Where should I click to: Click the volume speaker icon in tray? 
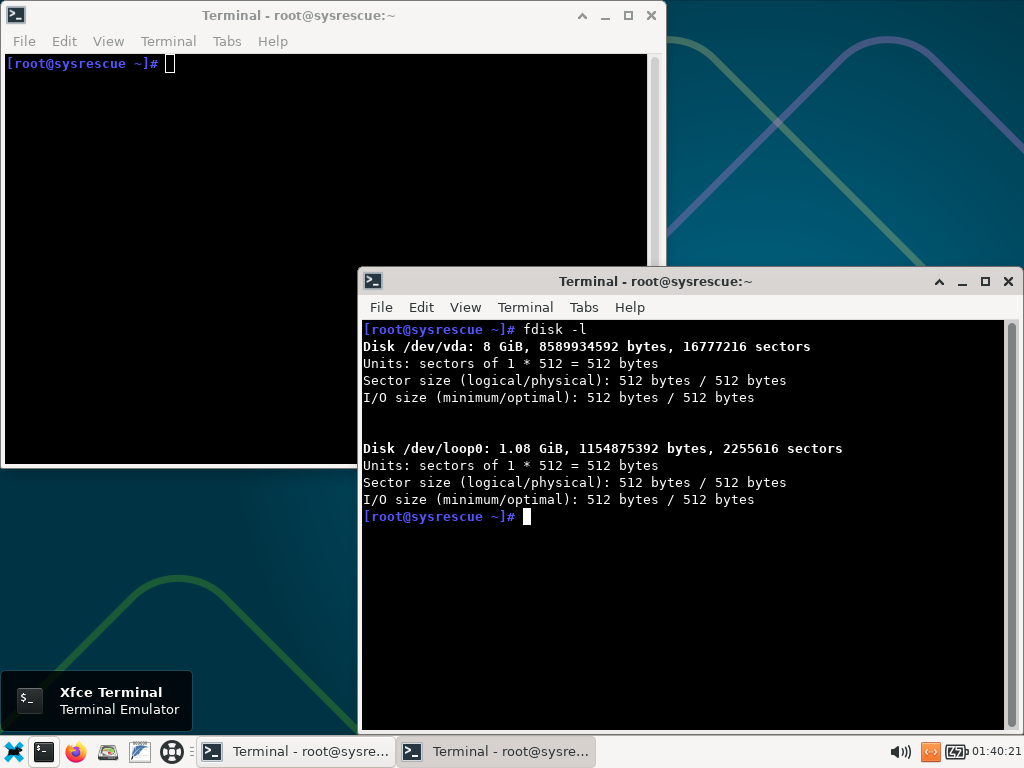901,752
